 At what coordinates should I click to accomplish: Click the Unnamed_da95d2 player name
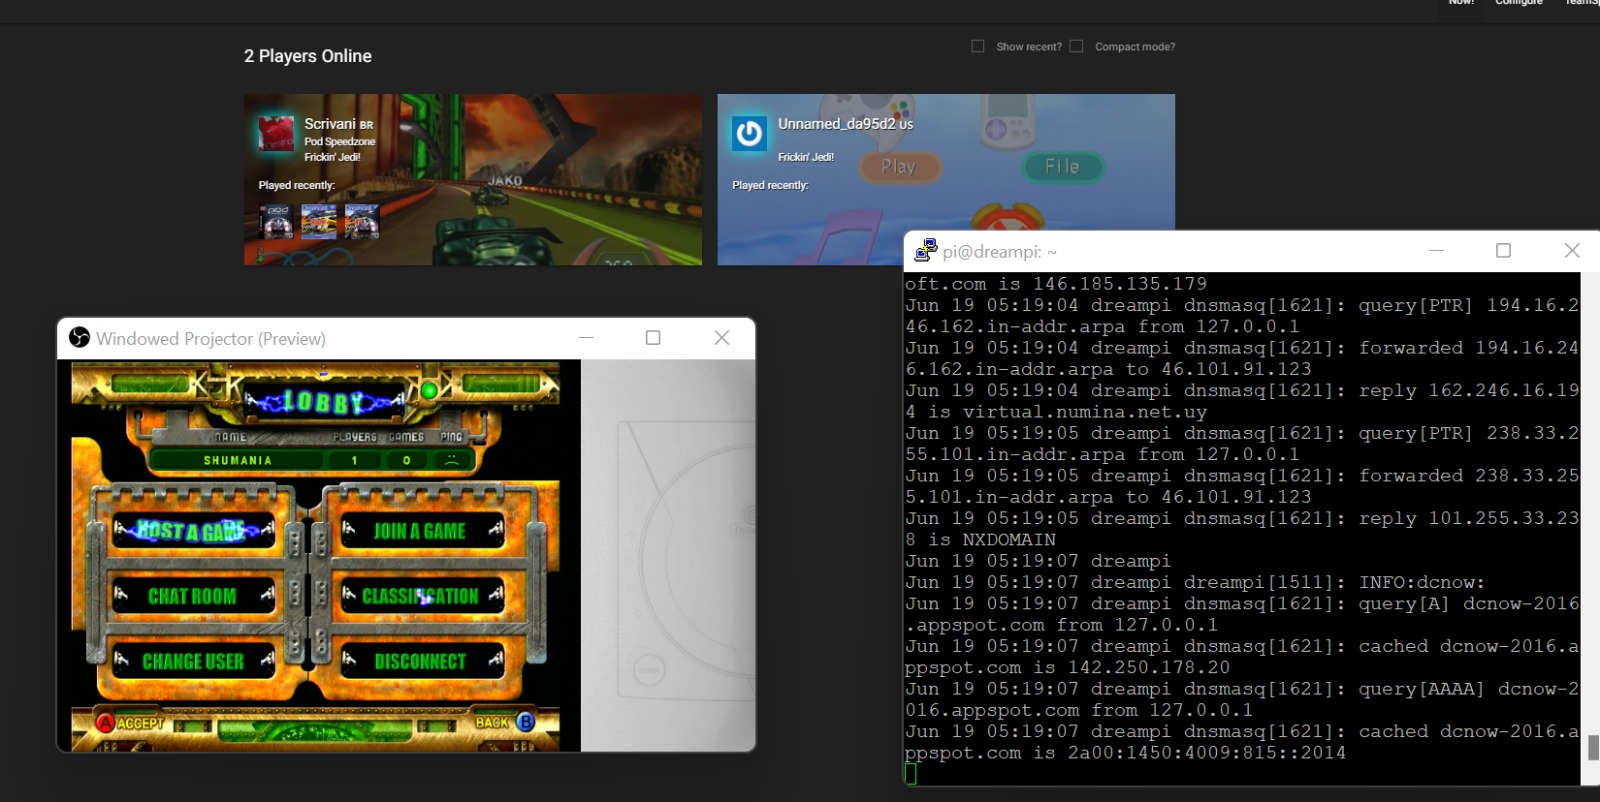point(837,124)
